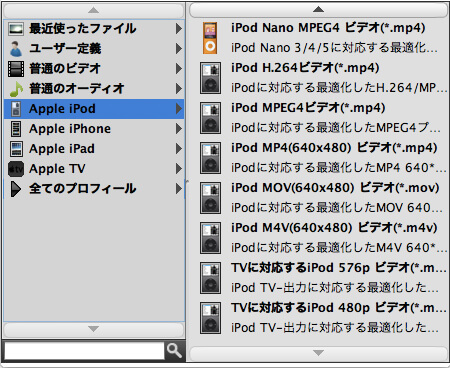Click the Apple iPhone device icon
This screenshot has height=368, width=450.
(x=16, y=129)
